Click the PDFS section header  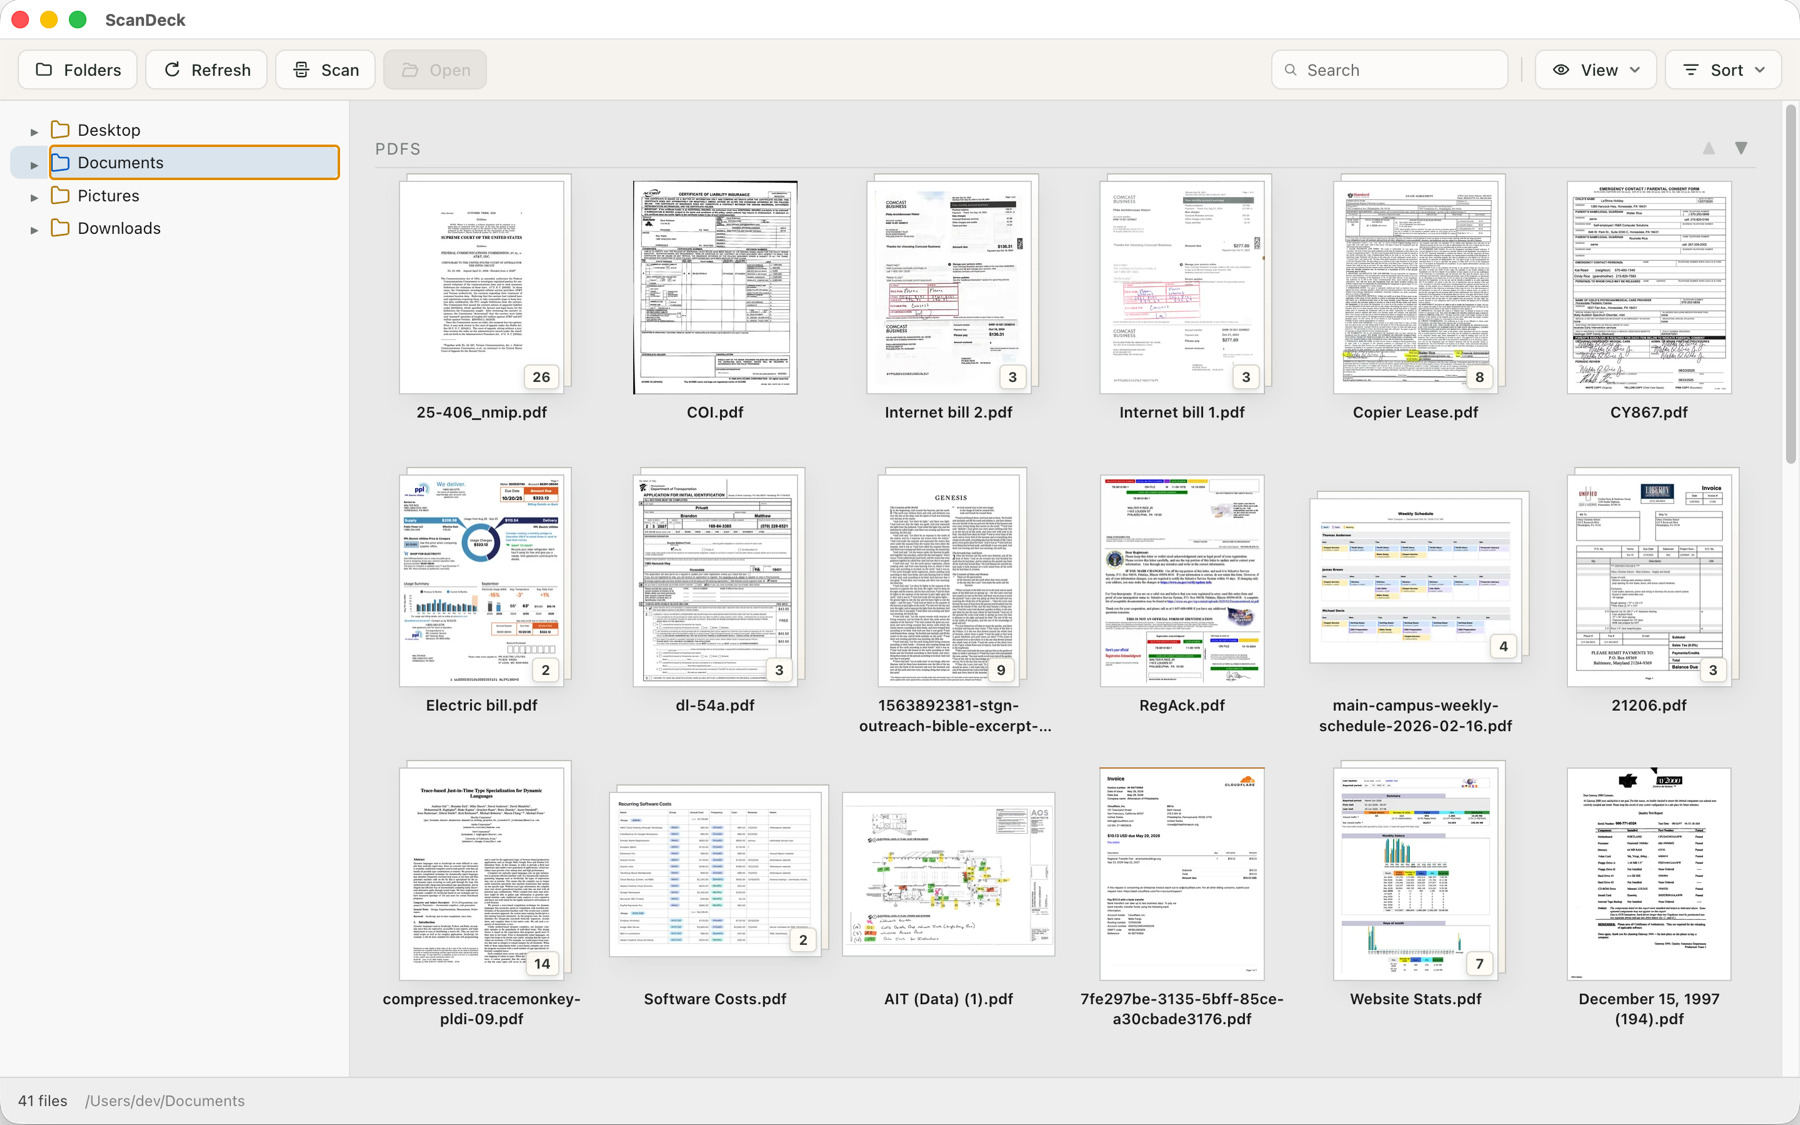(398, 149)
